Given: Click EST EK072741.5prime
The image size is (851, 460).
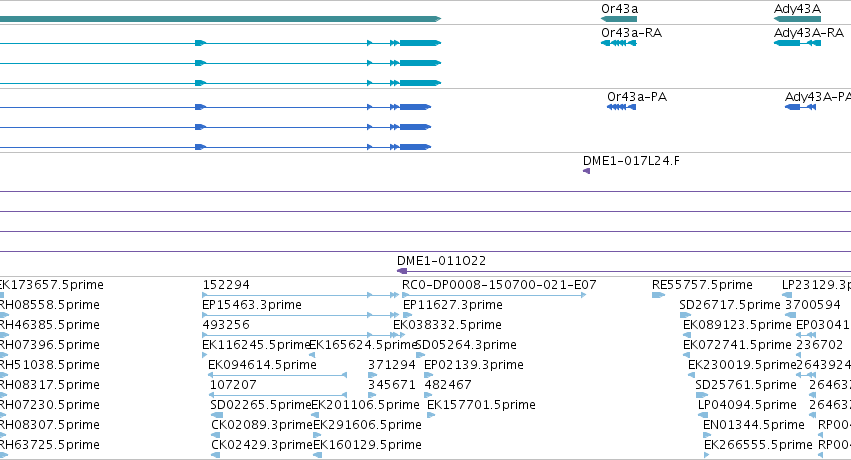Looking at the screenshot, I should click(x=737, y=345).
